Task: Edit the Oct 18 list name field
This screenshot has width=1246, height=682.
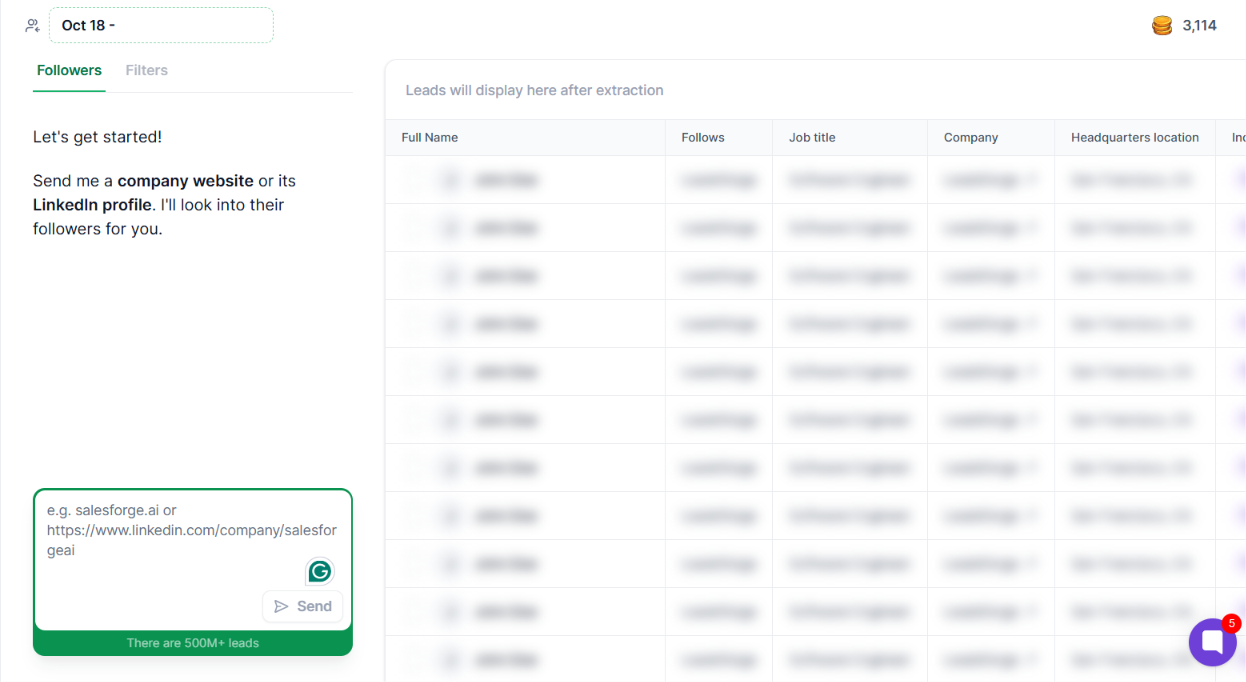Action: [161, 25]
